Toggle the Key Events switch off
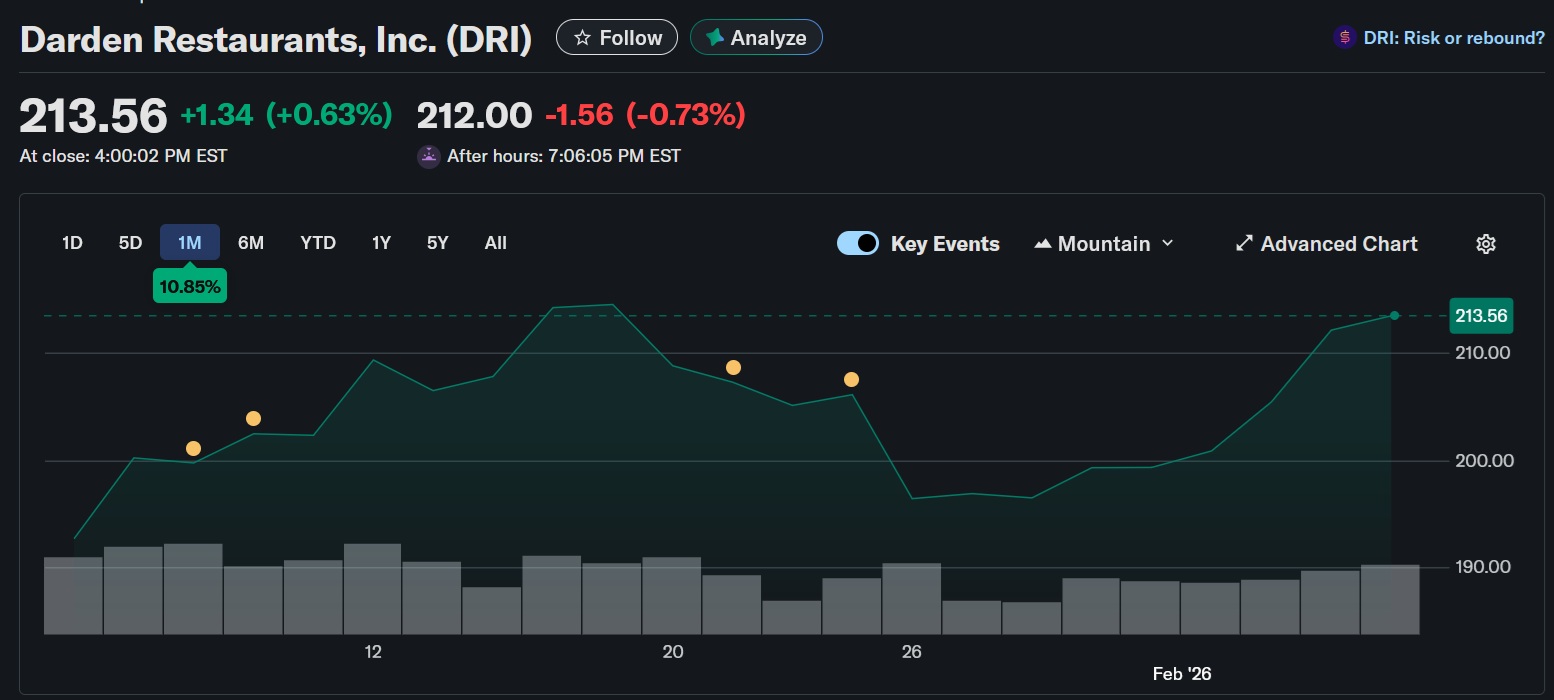 point(857,244)
